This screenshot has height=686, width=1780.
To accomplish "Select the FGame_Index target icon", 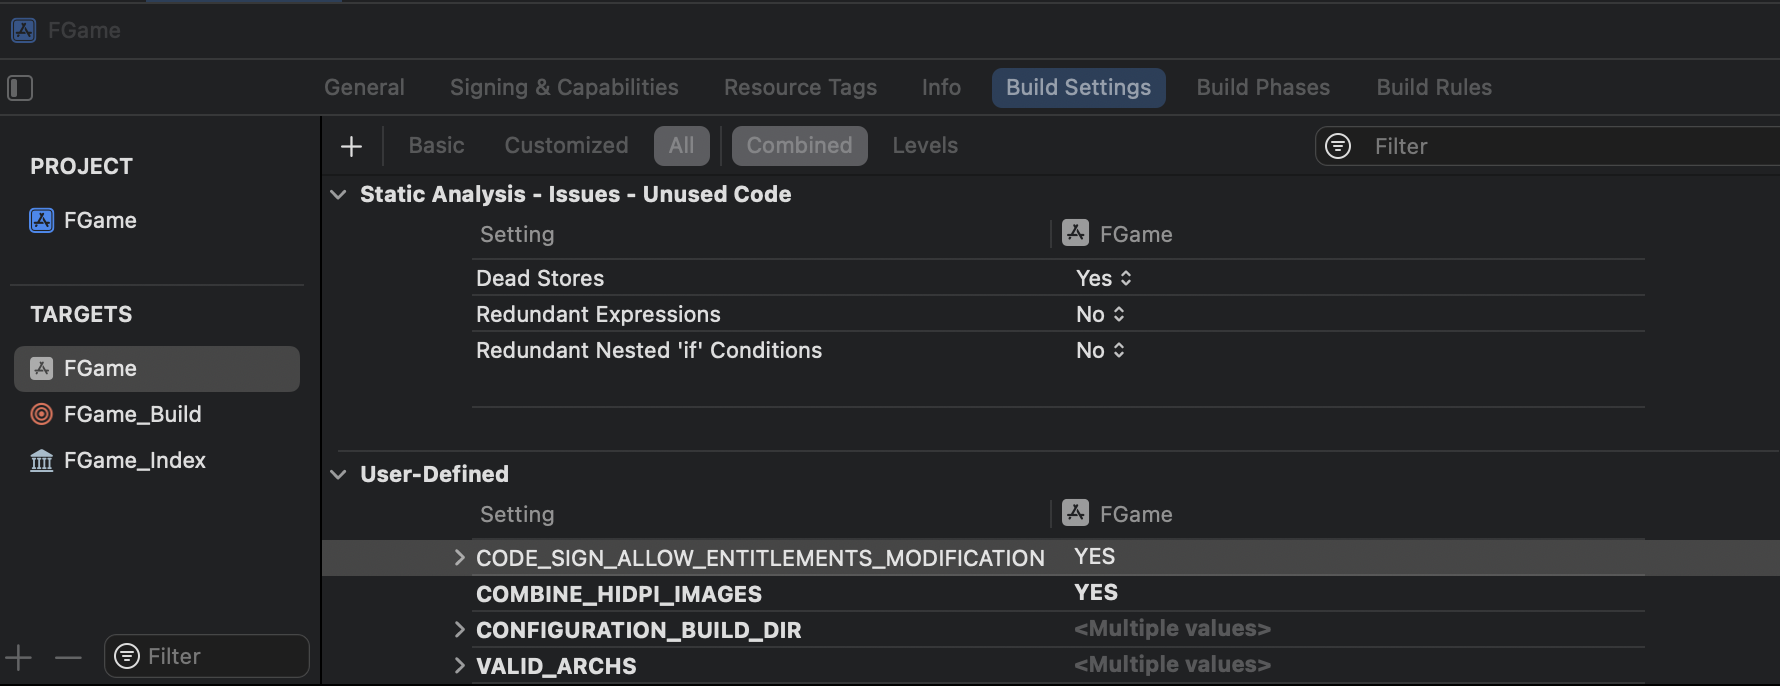I will [x=42, y=461].
